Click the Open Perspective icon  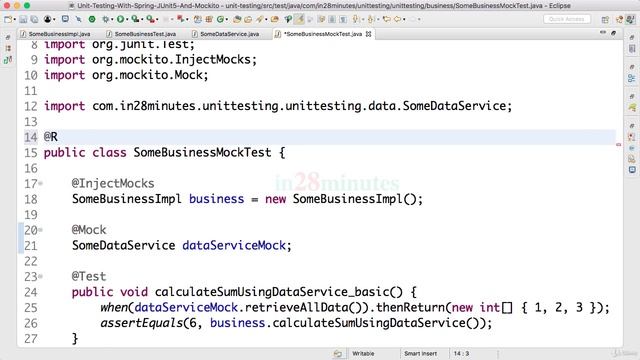click(605, 20)
